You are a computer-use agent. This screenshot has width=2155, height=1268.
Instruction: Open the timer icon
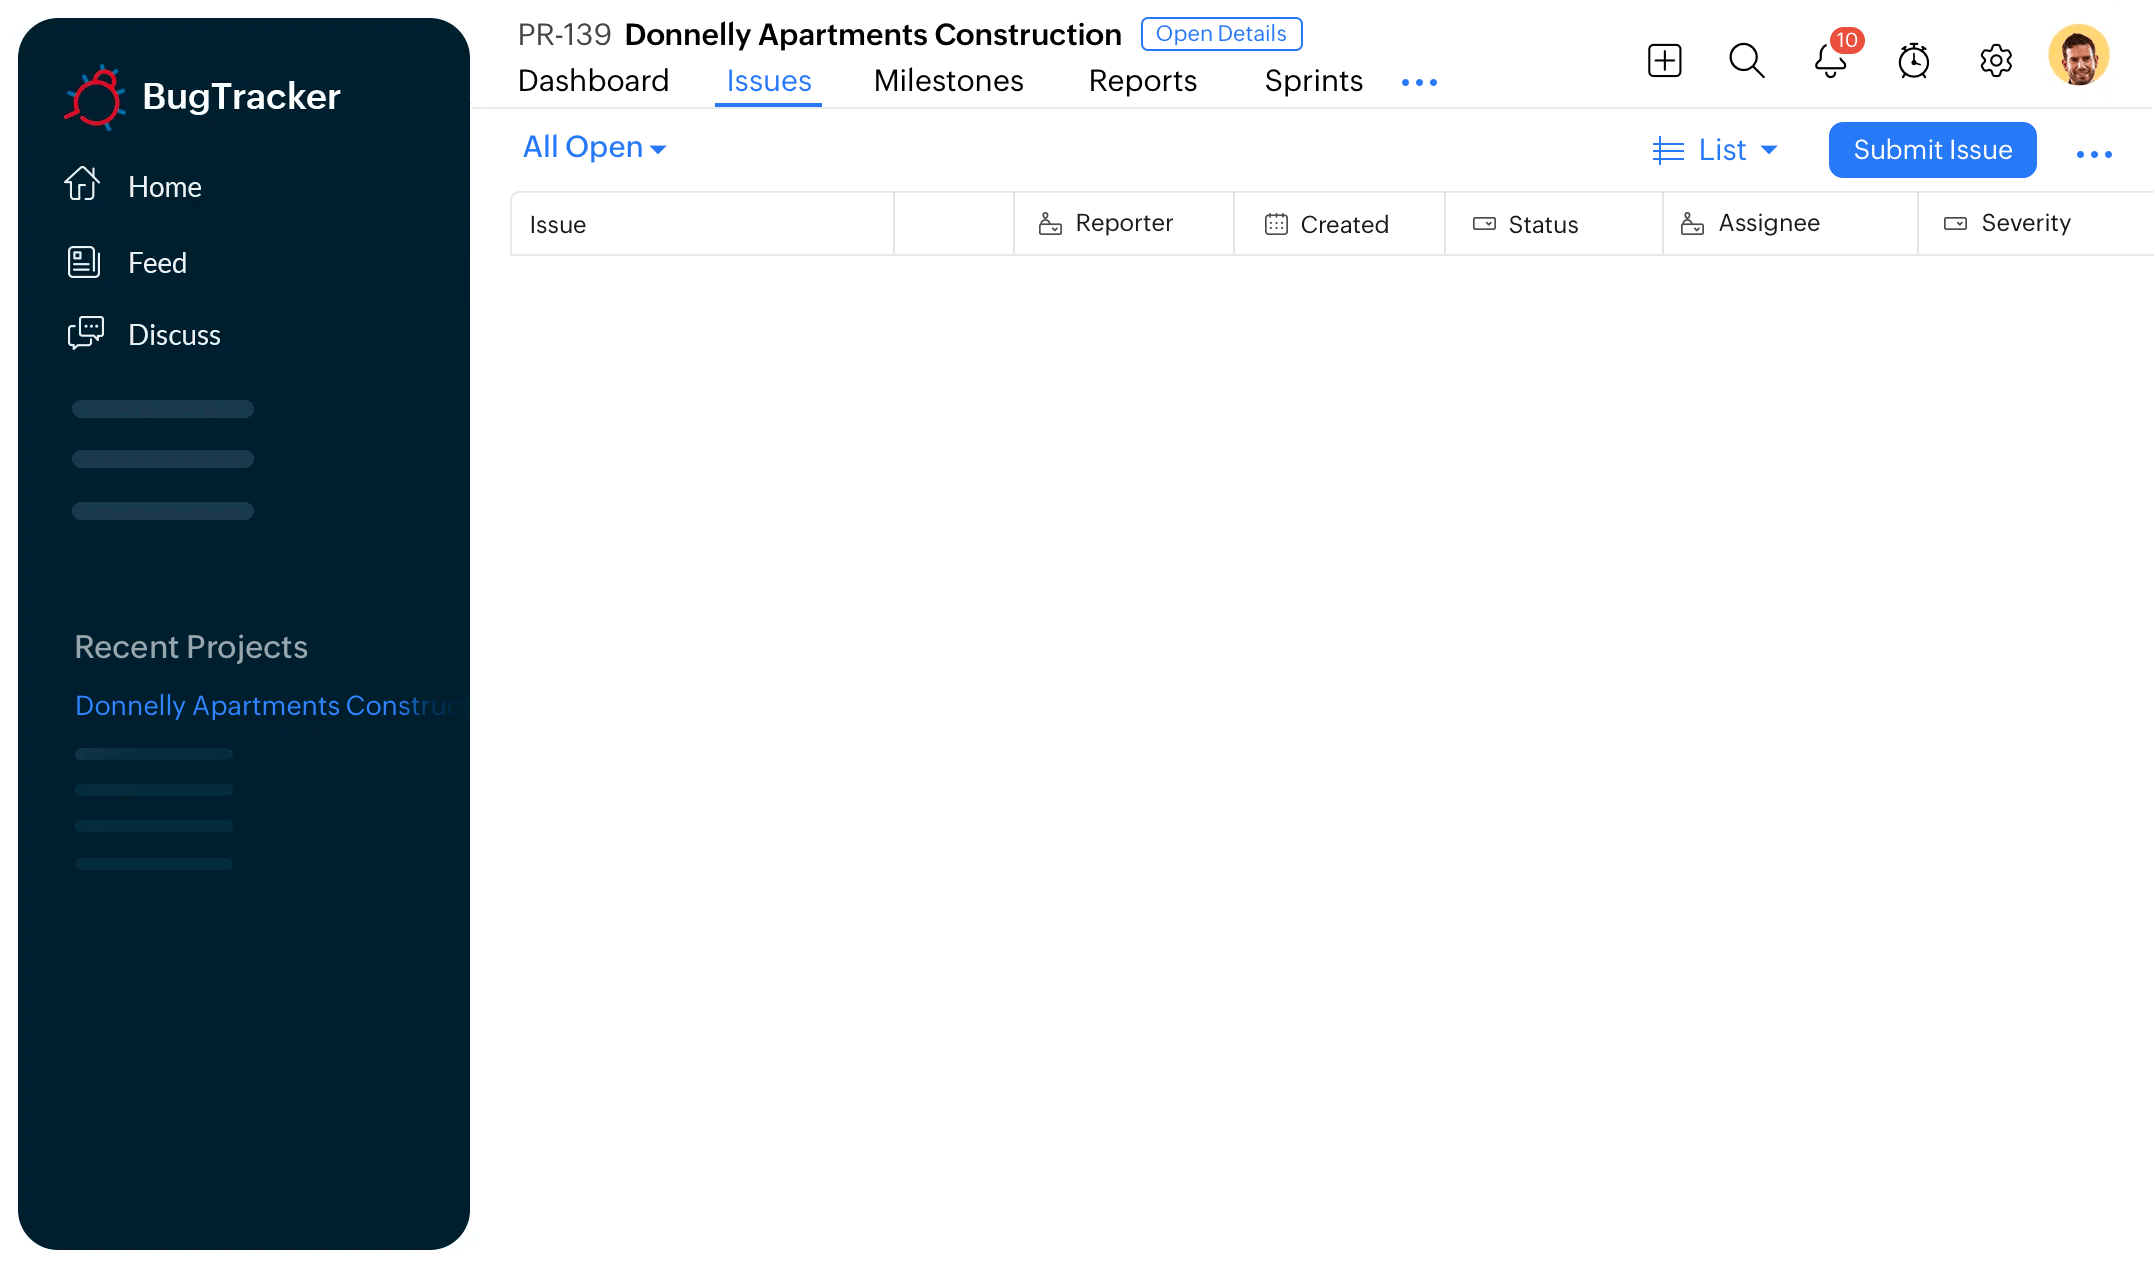click(x=1912, y=60)
